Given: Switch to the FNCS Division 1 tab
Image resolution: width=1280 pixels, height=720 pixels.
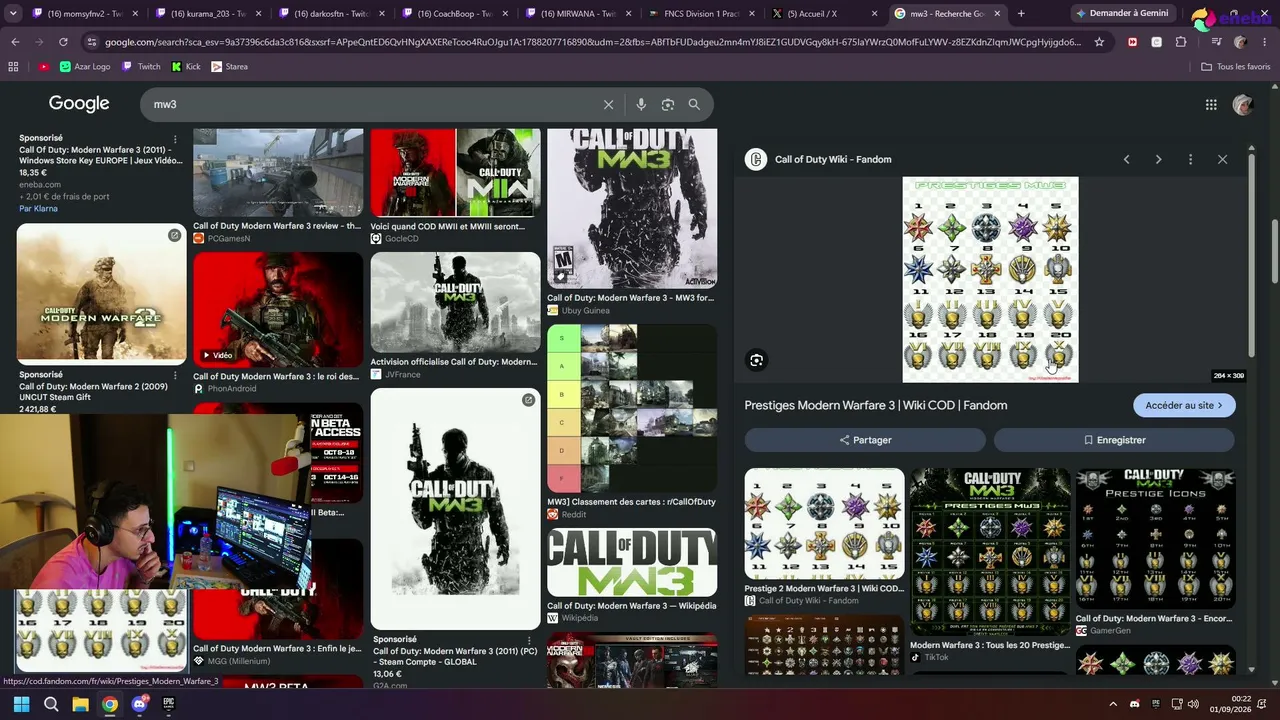Looking at the screenshot, I should (x=700, y=14).
